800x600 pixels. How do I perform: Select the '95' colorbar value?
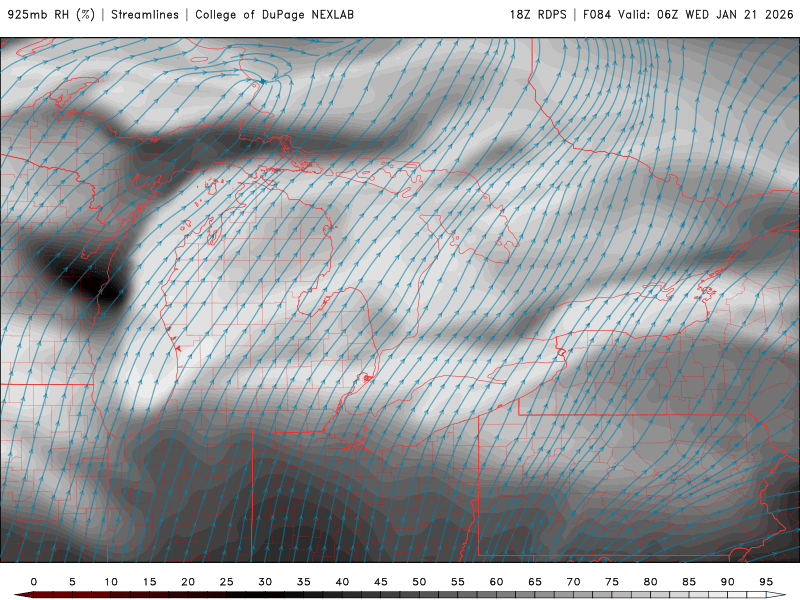pos(766,582)
